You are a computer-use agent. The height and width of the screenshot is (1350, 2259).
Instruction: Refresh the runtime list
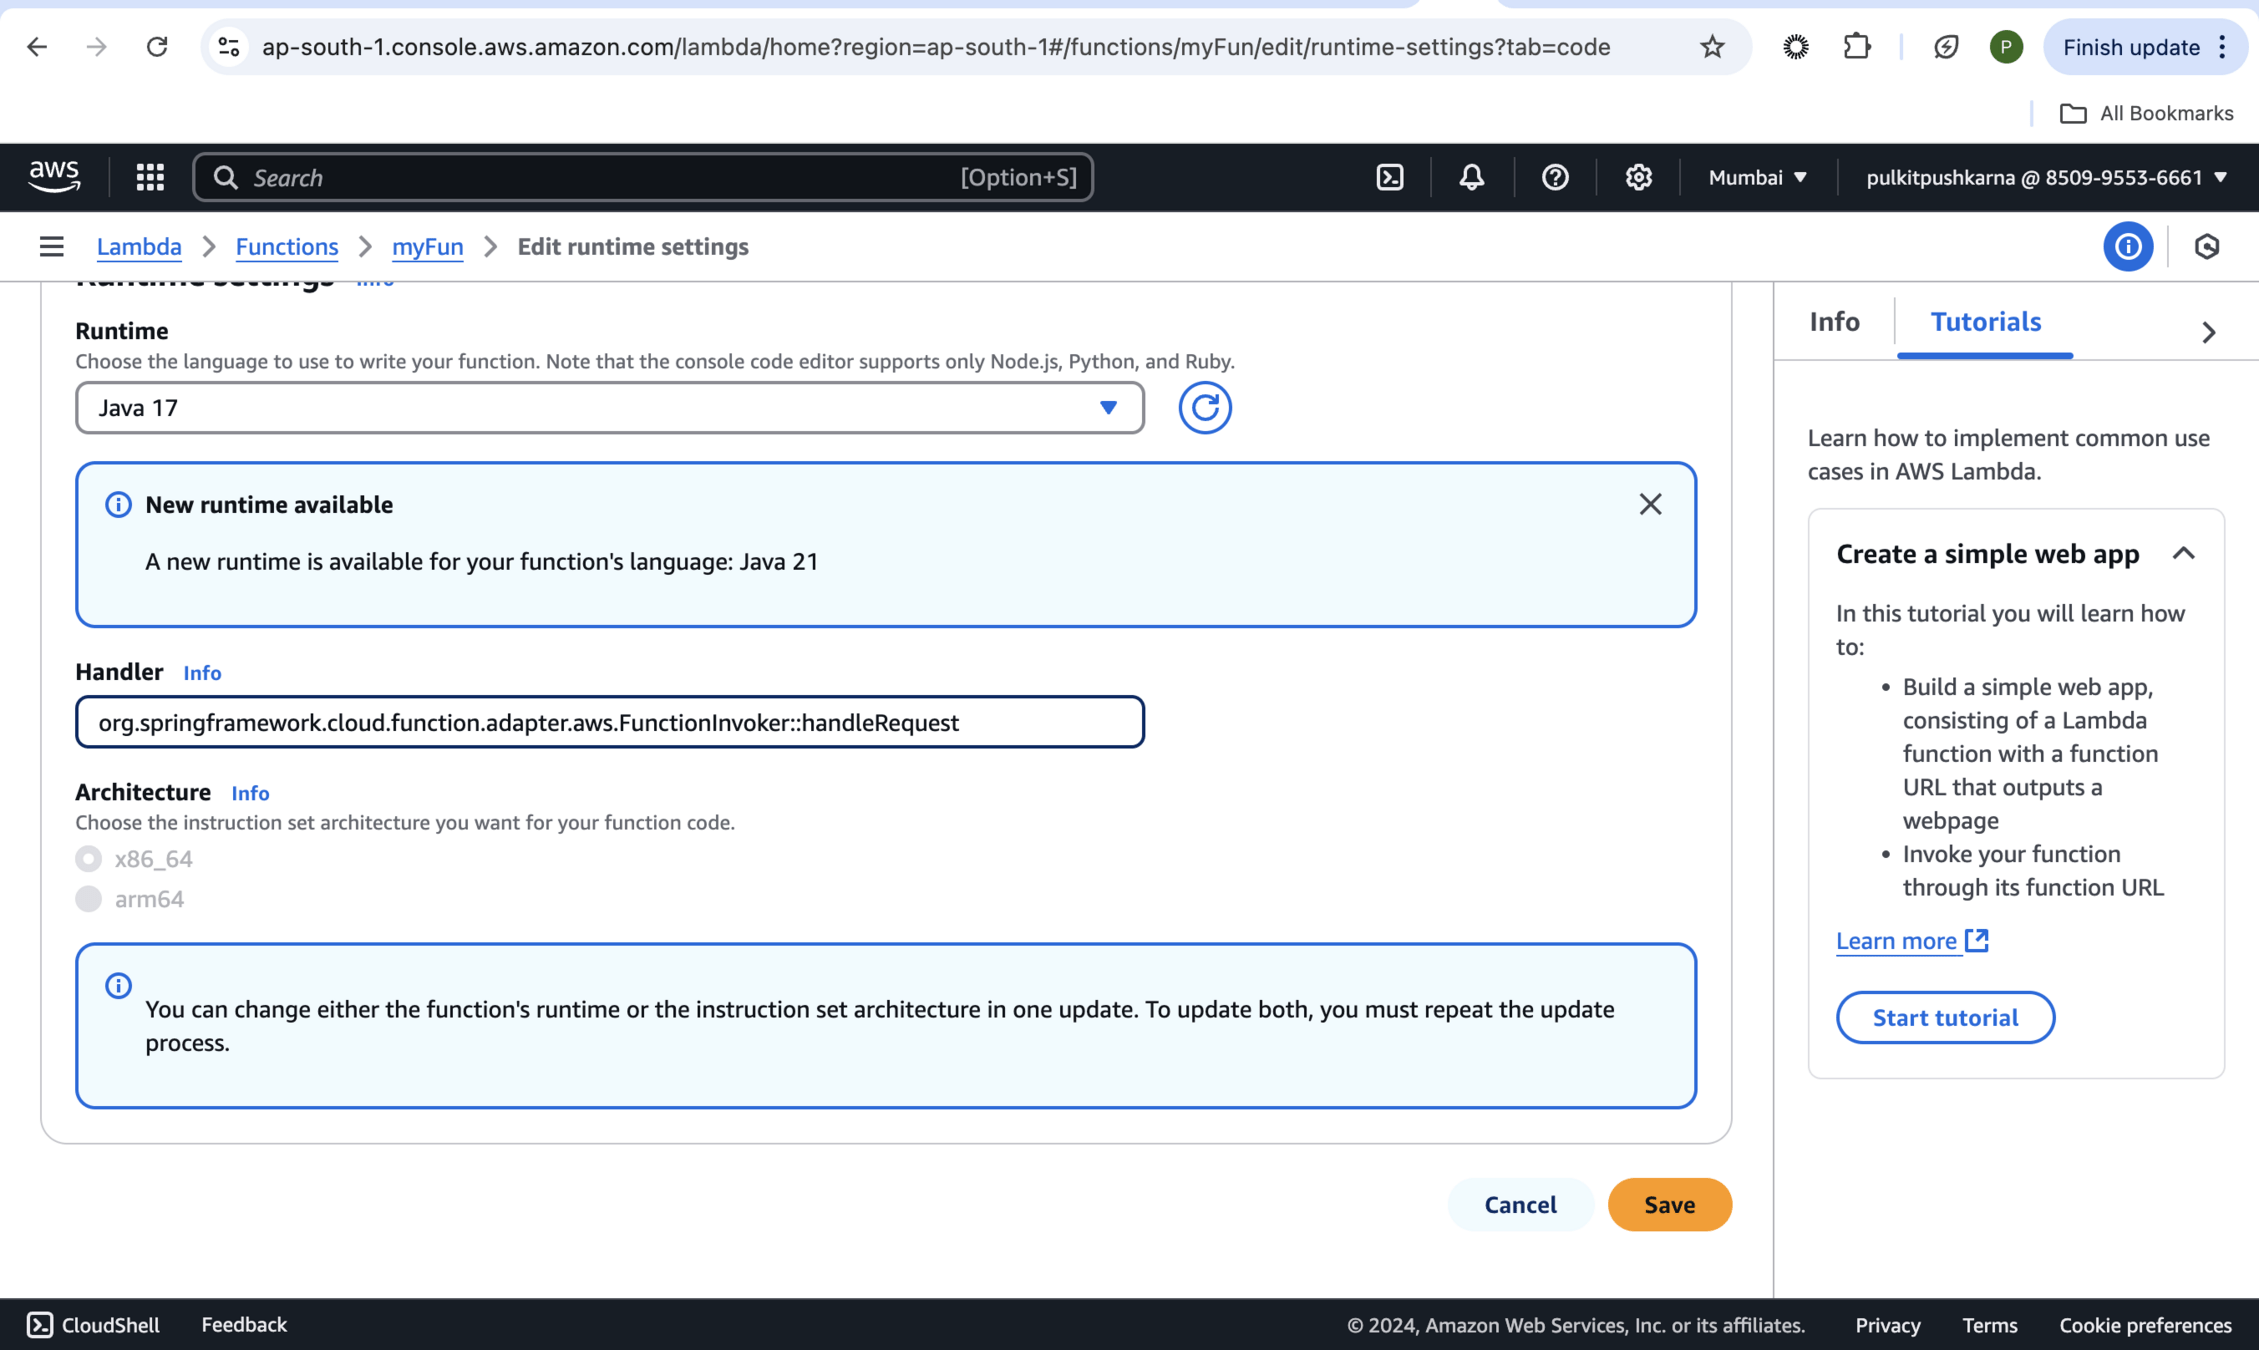tap(1204, 407)
